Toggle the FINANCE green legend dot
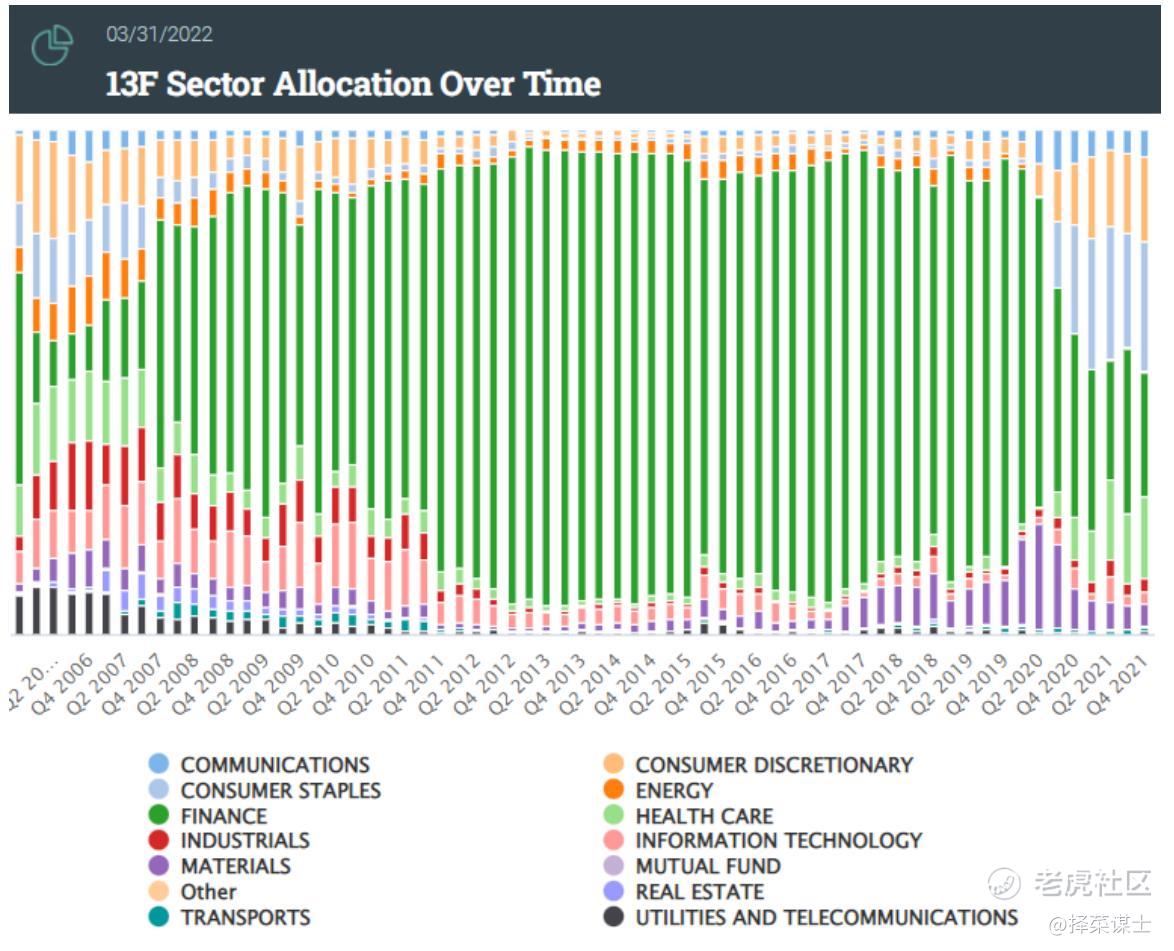This screenshot has height=951, width=1174. 158,816
